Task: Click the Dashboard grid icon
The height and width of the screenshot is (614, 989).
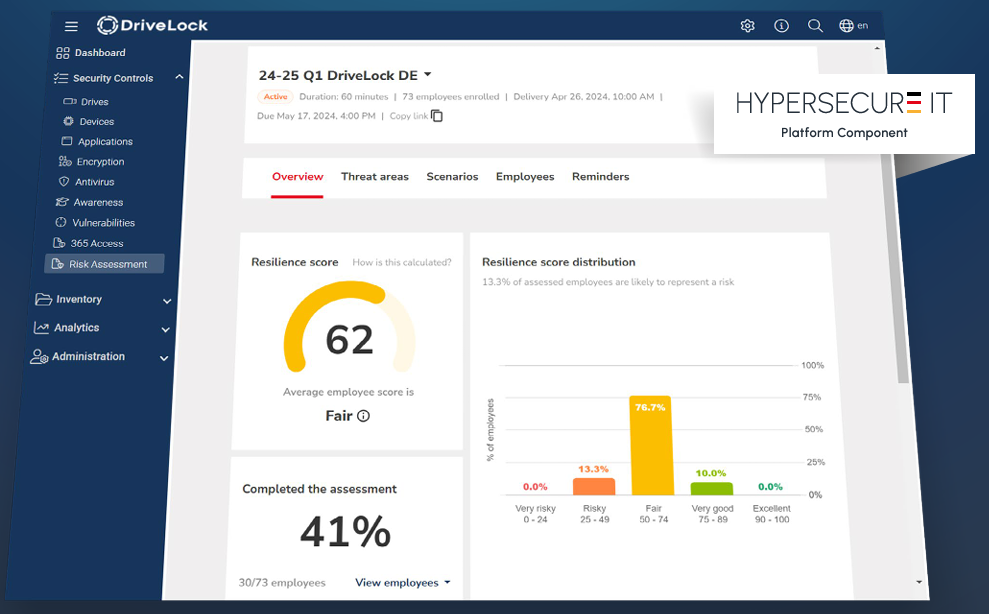Action: tap(62, 53)
